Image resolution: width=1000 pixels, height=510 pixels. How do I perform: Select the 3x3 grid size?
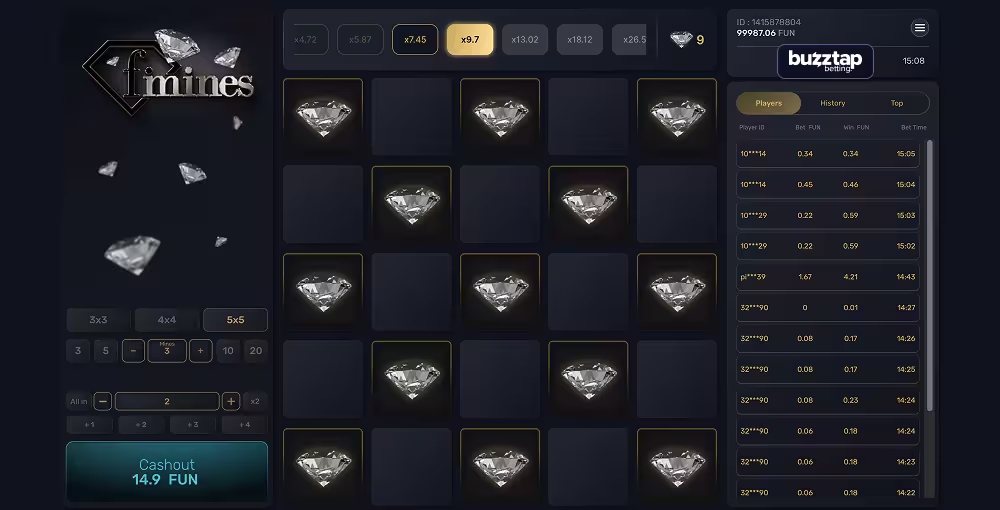tap(98, 320)
